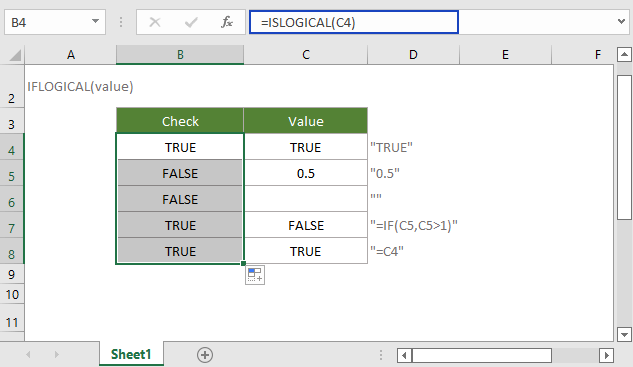Select row 6 header
The image size is (633, 367).
(x=12, y=199)
